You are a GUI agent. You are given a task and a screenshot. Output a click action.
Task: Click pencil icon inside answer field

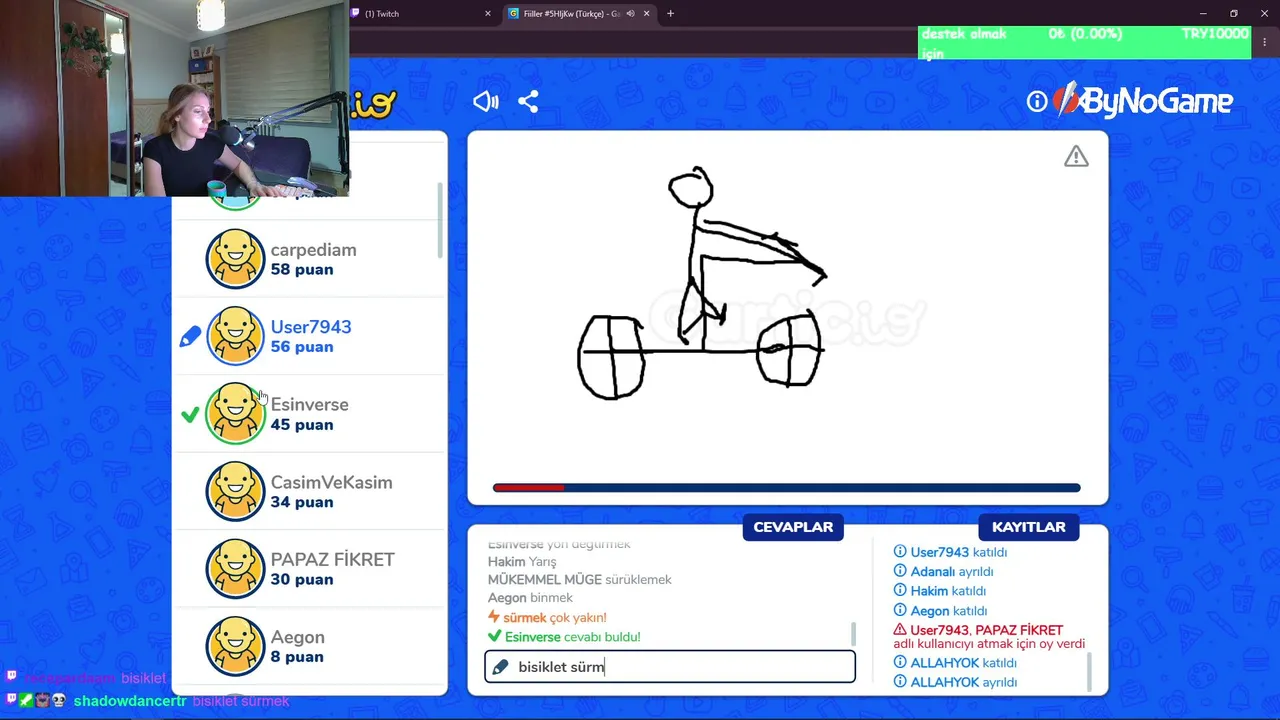click(501, 667)
